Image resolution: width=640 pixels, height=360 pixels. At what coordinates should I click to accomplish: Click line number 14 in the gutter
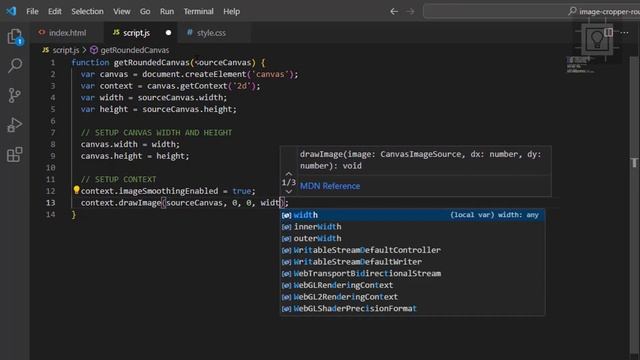pos(50,214)
